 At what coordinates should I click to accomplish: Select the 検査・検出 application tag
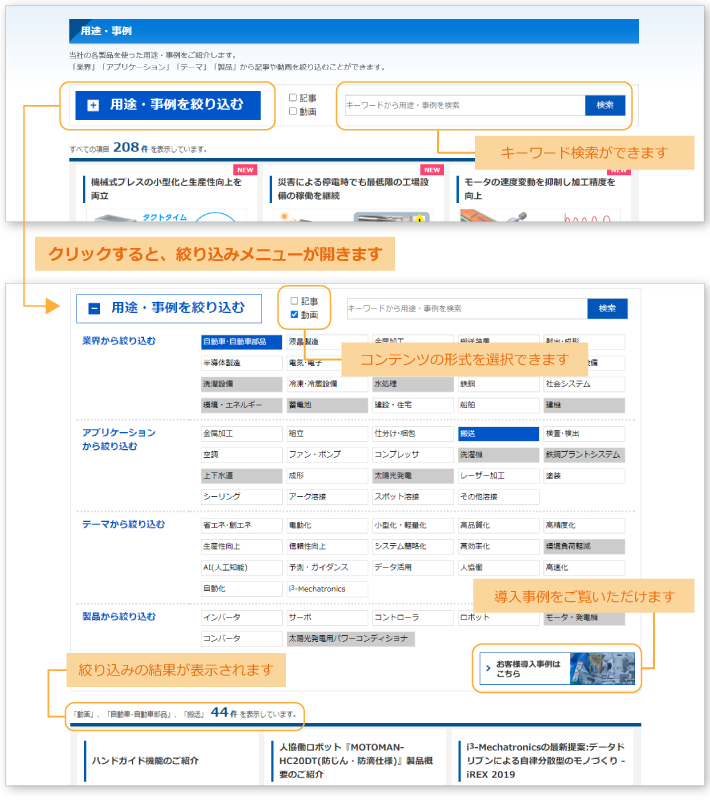(x=584, y=434)
